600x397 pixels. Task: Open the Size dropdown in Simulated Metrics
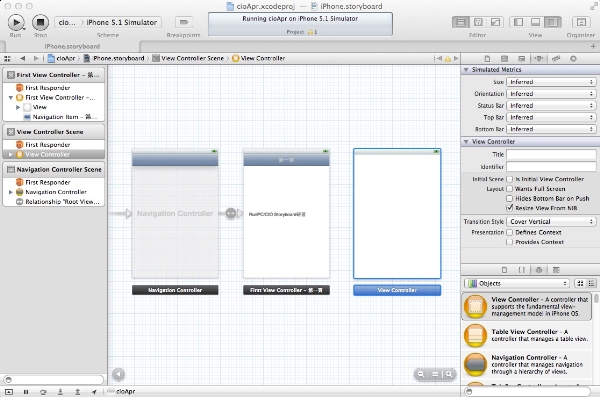click(551, 82)
